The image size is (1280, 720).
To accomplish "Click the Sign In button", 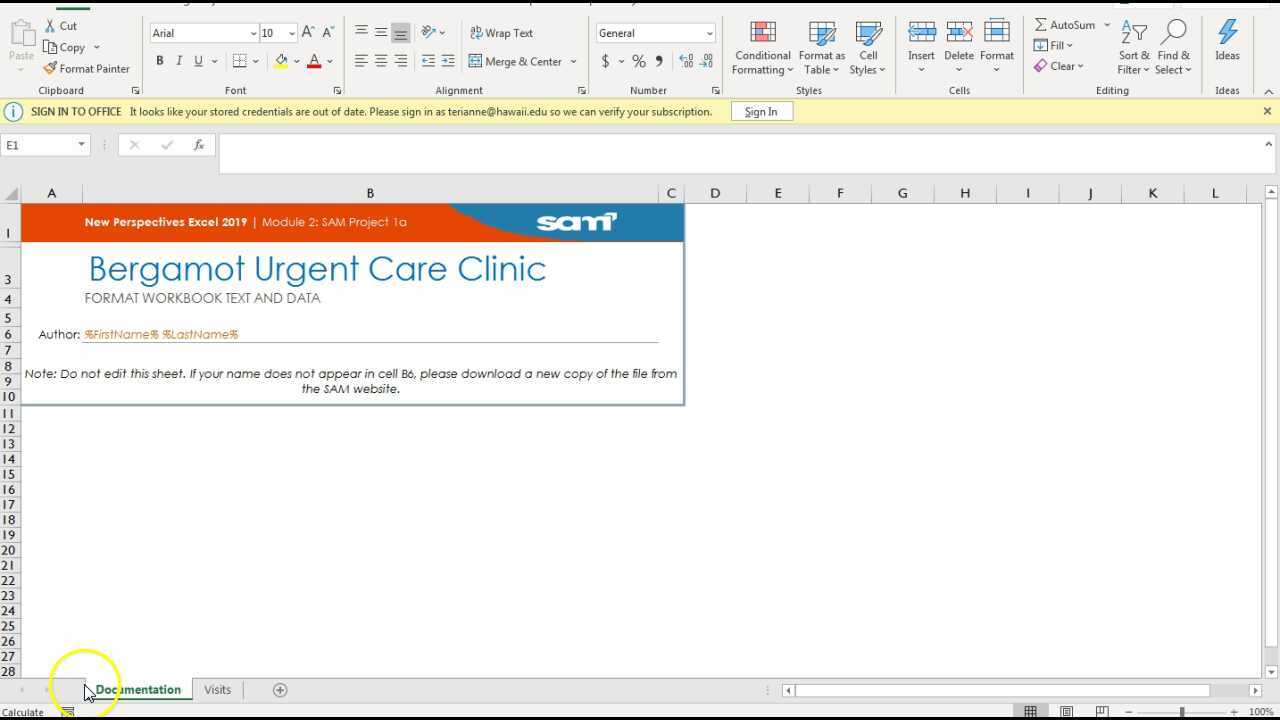I will [x=762, y=111].
